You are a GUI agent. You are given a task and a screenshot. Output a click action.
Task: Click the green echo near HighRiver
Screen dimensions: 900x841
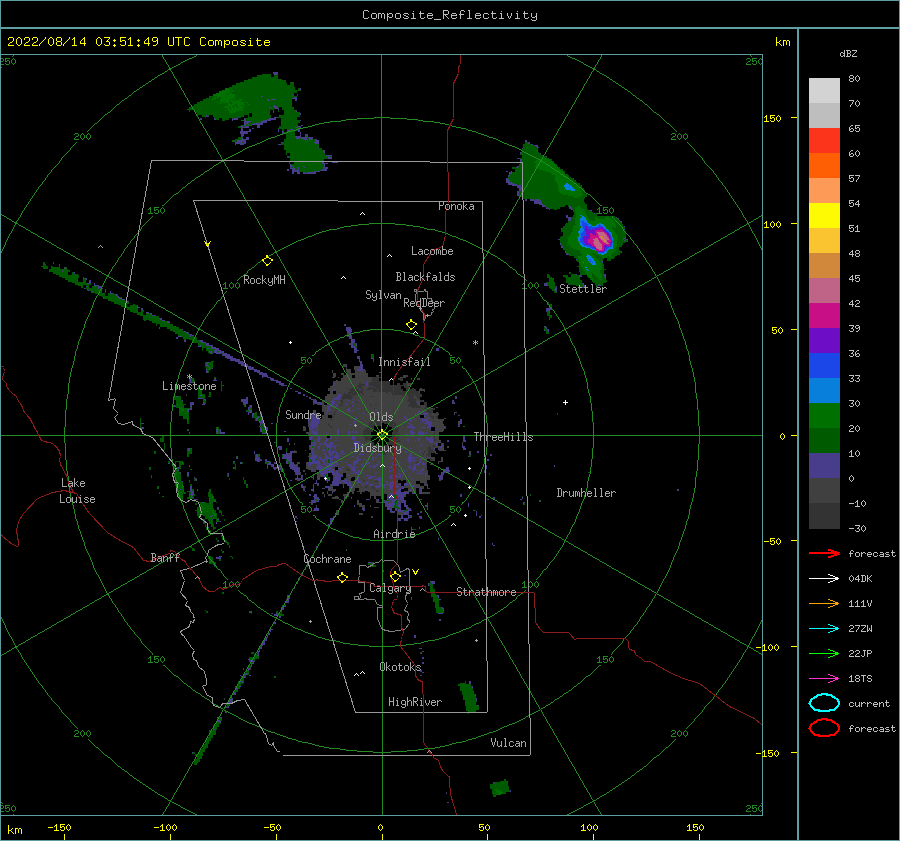click(468, 696)
